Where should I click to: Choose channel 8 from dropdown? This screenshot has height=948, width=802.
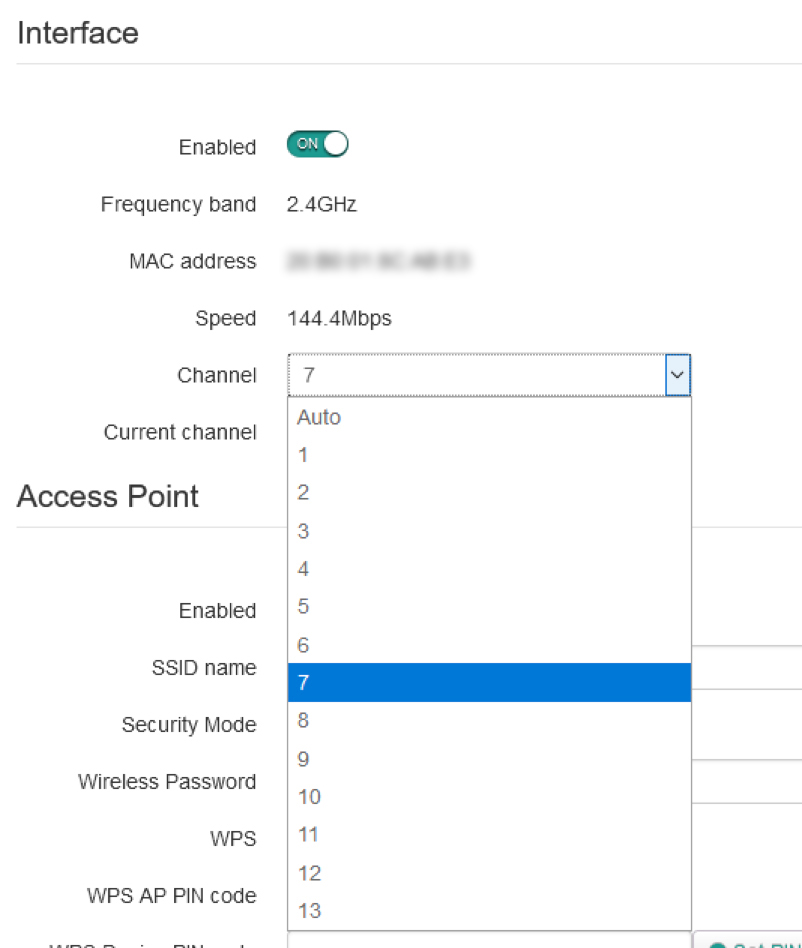coord(489,721)
